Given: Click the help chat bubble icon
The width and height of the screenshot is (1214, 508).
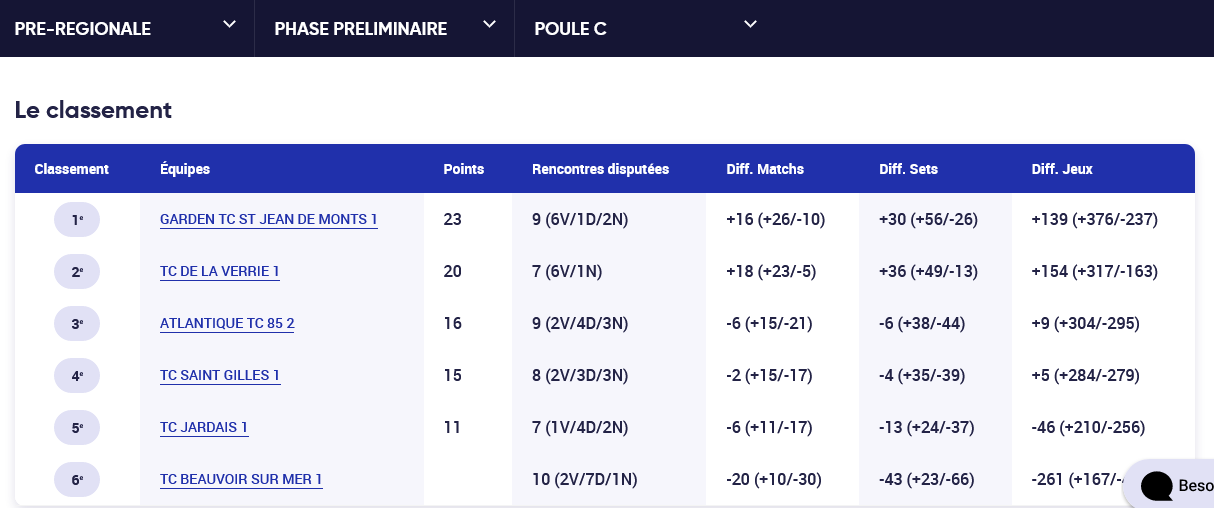Looking at the screenshot, I should point(1157,486).
